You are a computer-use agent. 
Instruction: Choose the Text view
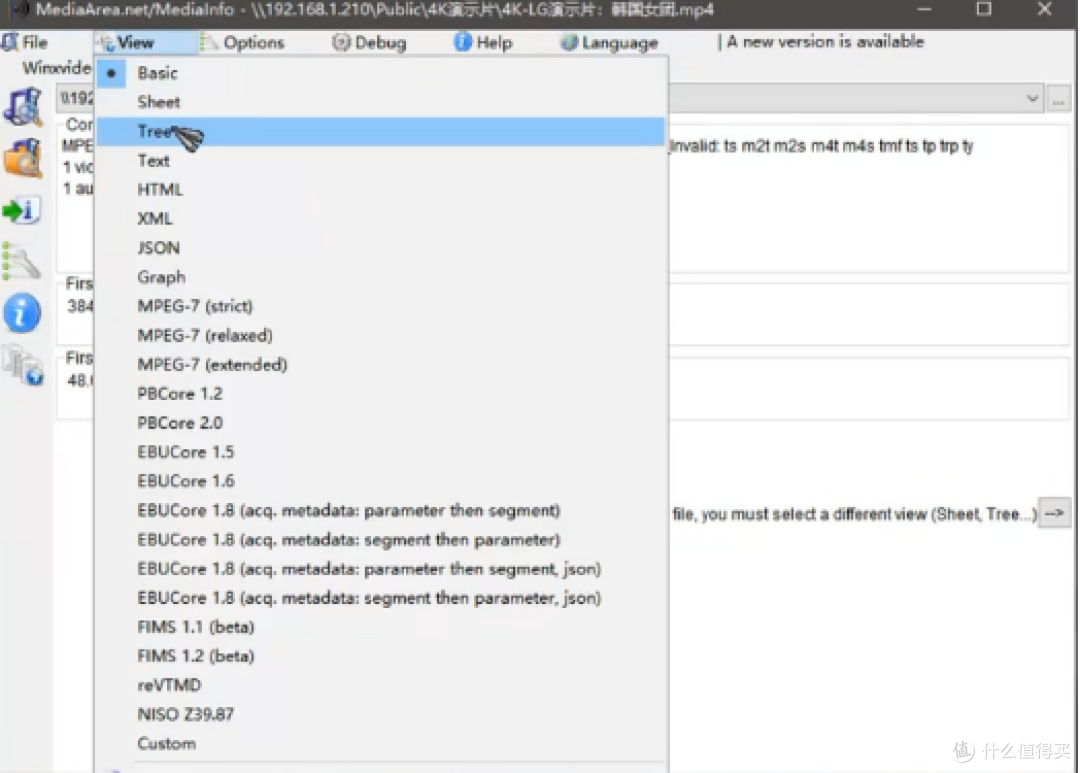380,161
